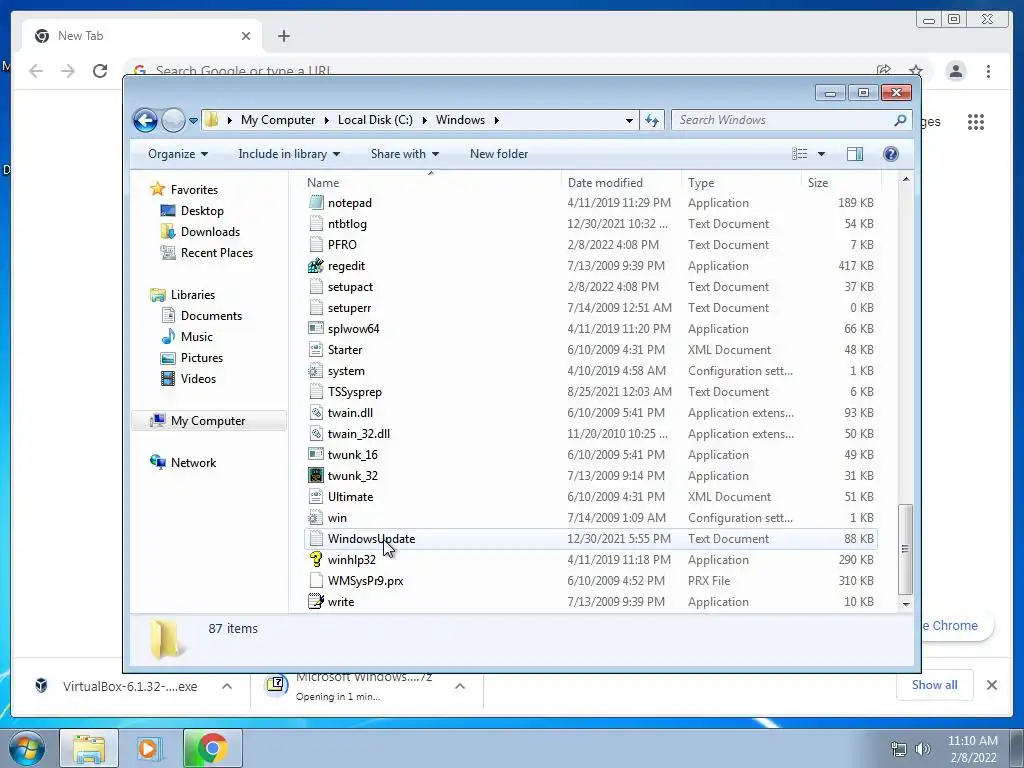Click the Change your view icon
The width and height of the screenshot is (1024, 768).
800,154
